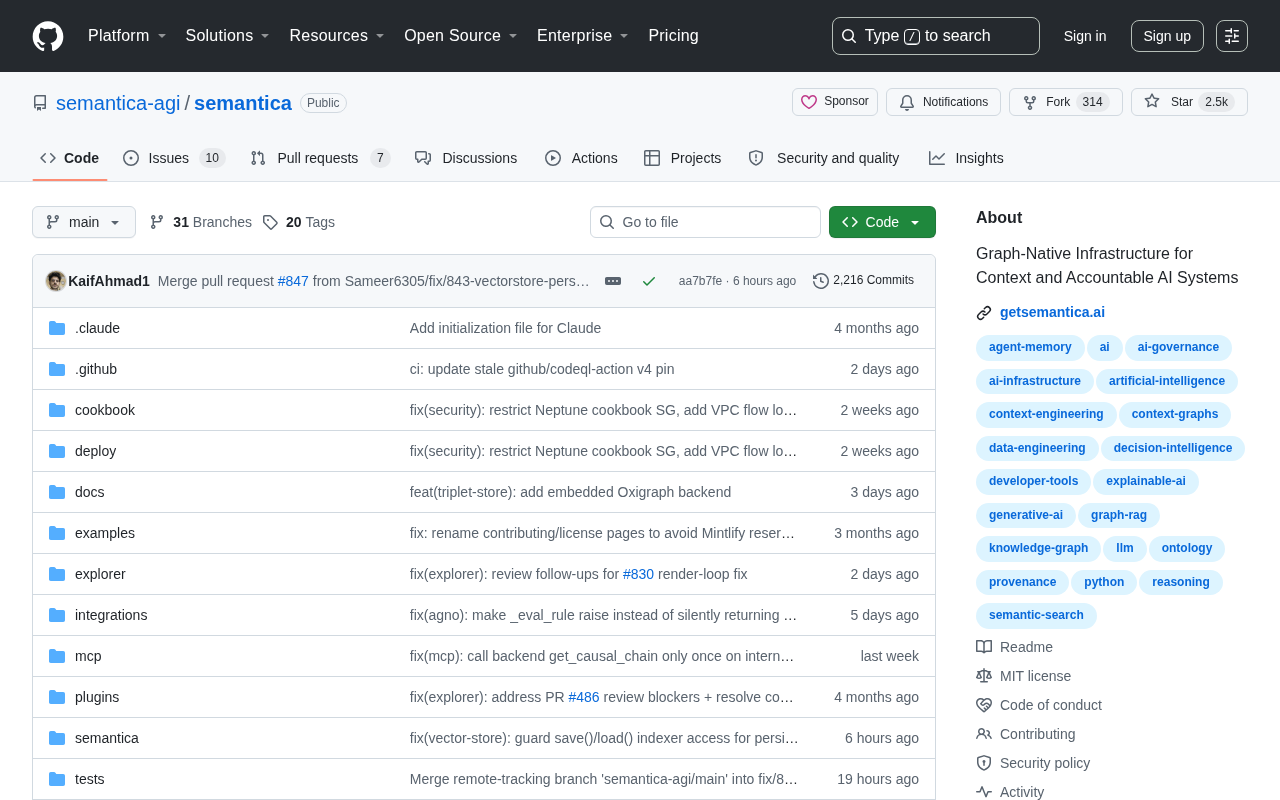View the 2,216 Commits history
The image size is (1280, 800).
click(864, 281)
